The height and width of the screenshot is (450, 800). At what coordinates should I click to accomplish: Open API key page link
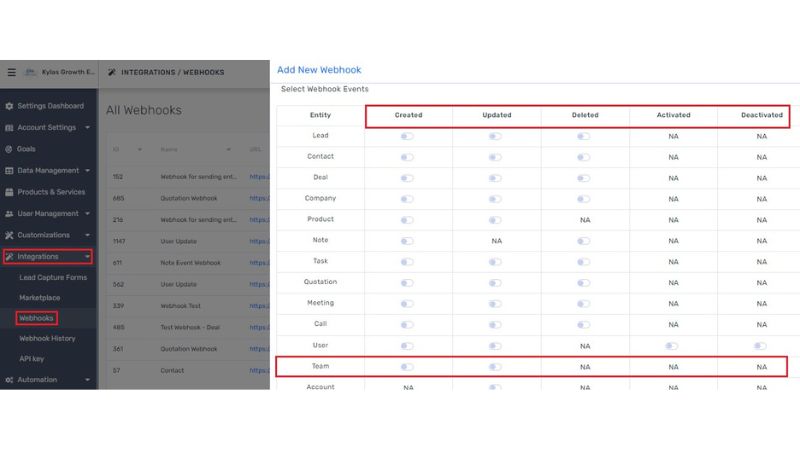[x=33, y=359]
